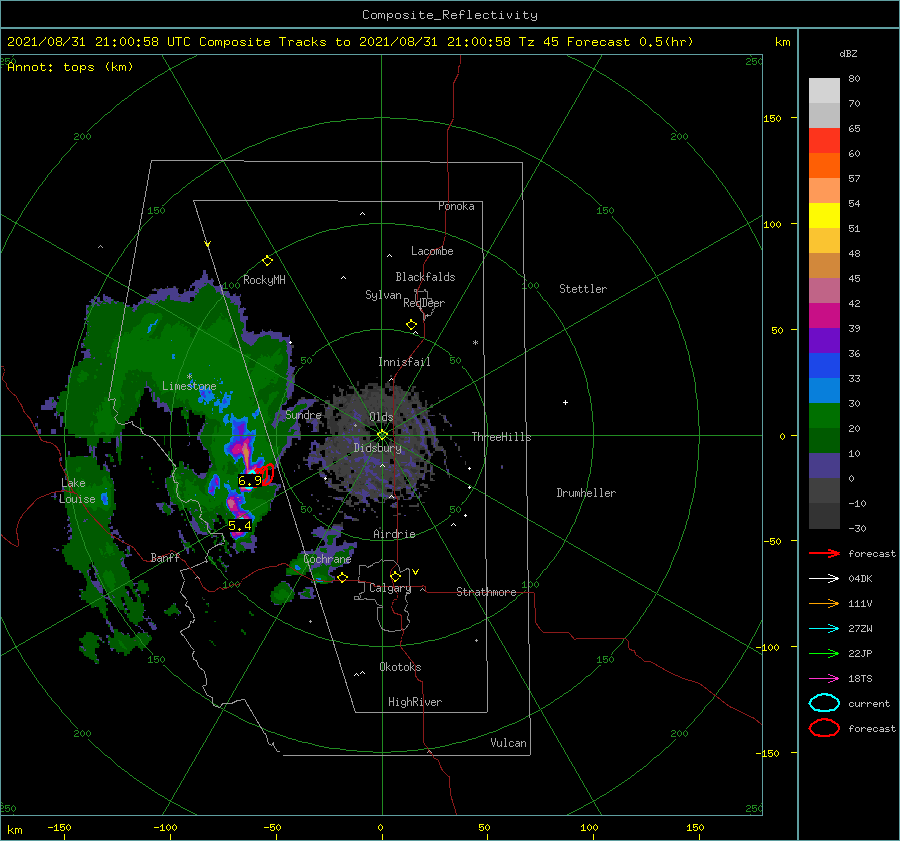Click the orange 111V arrow icon

[824, 603]
